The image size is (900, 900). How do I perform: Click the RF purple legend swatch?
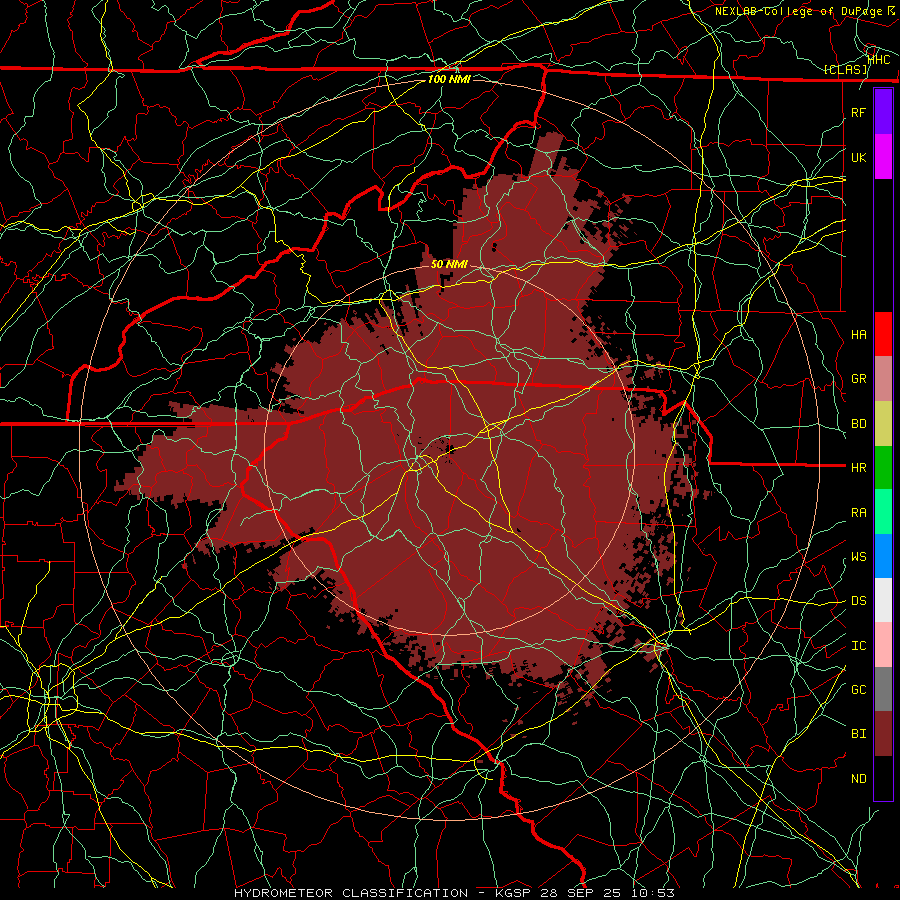pos(883,112)
